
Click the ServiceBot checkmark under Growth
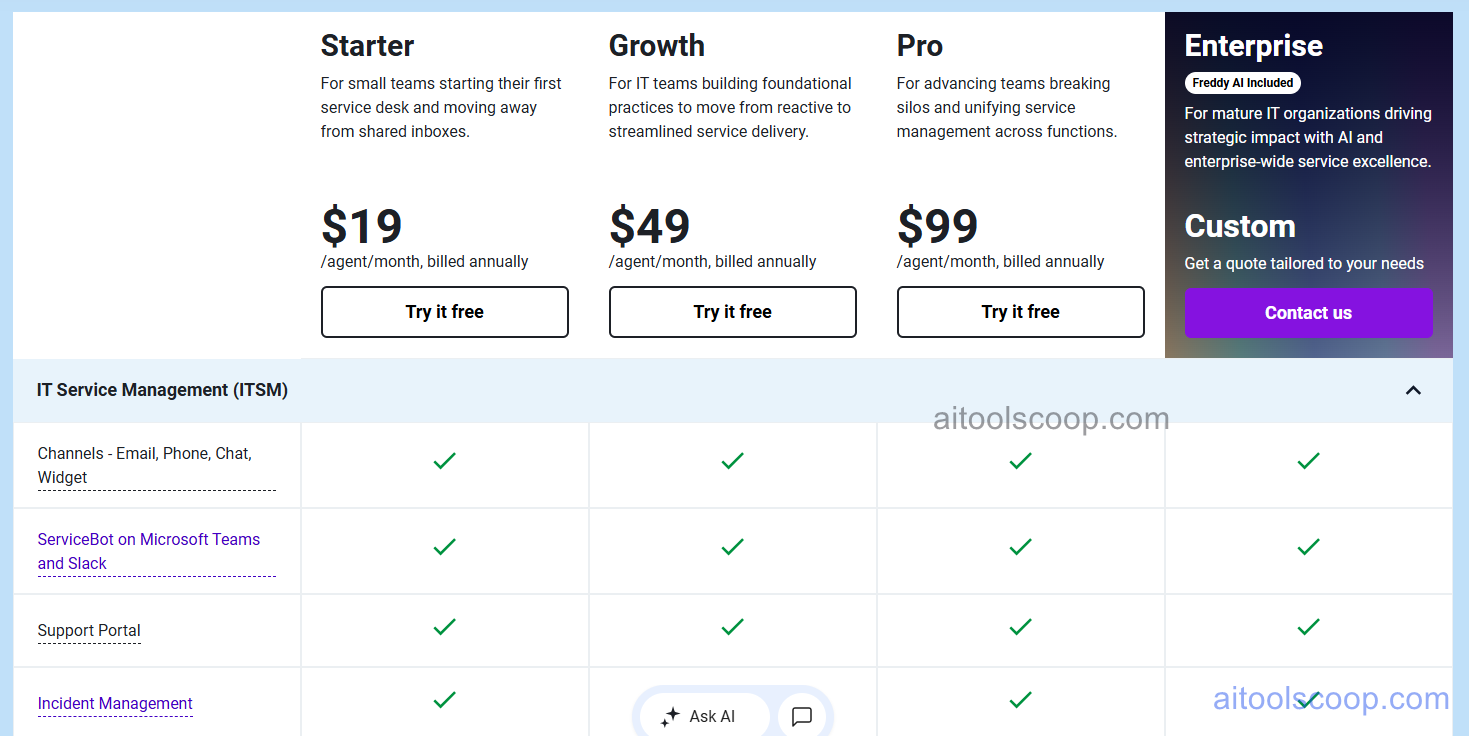click(732, 547)
